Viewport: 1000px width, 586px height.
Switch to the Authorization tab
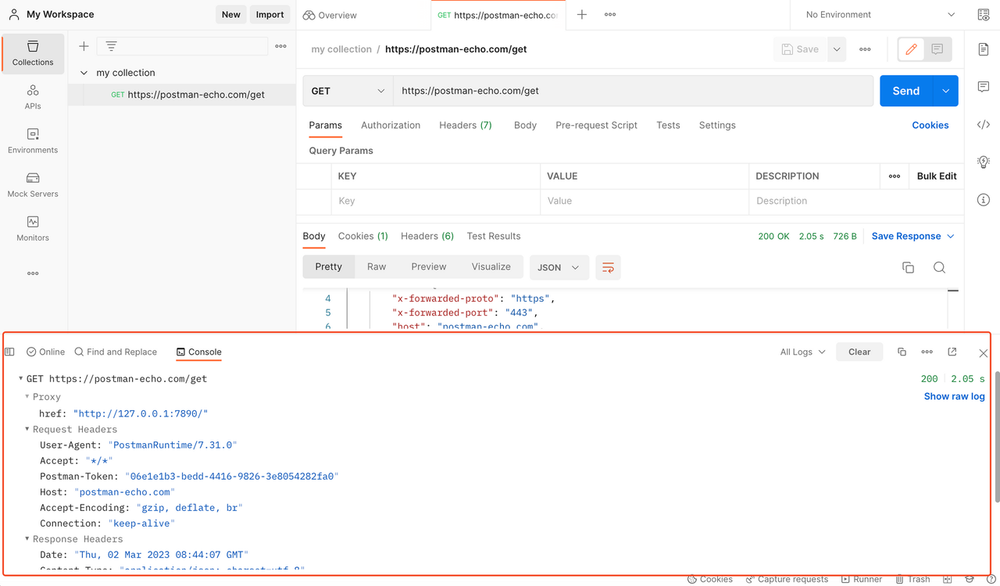(390, 125)
